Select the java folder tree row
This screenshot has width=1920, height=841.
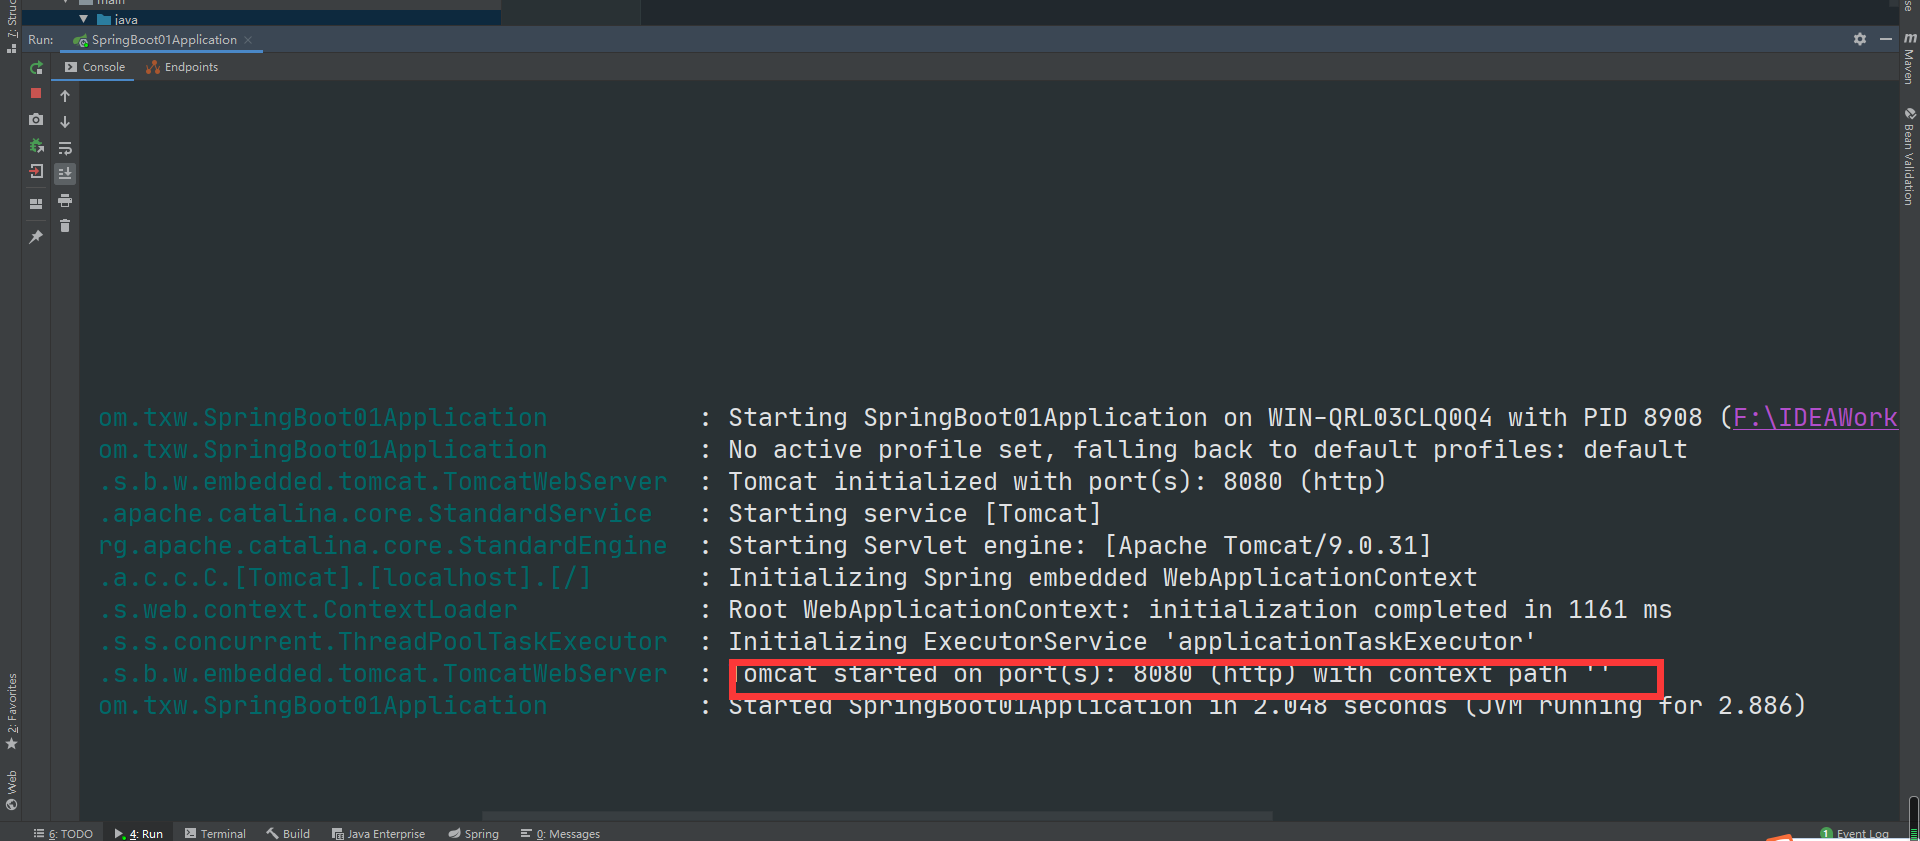coord(260,19)
